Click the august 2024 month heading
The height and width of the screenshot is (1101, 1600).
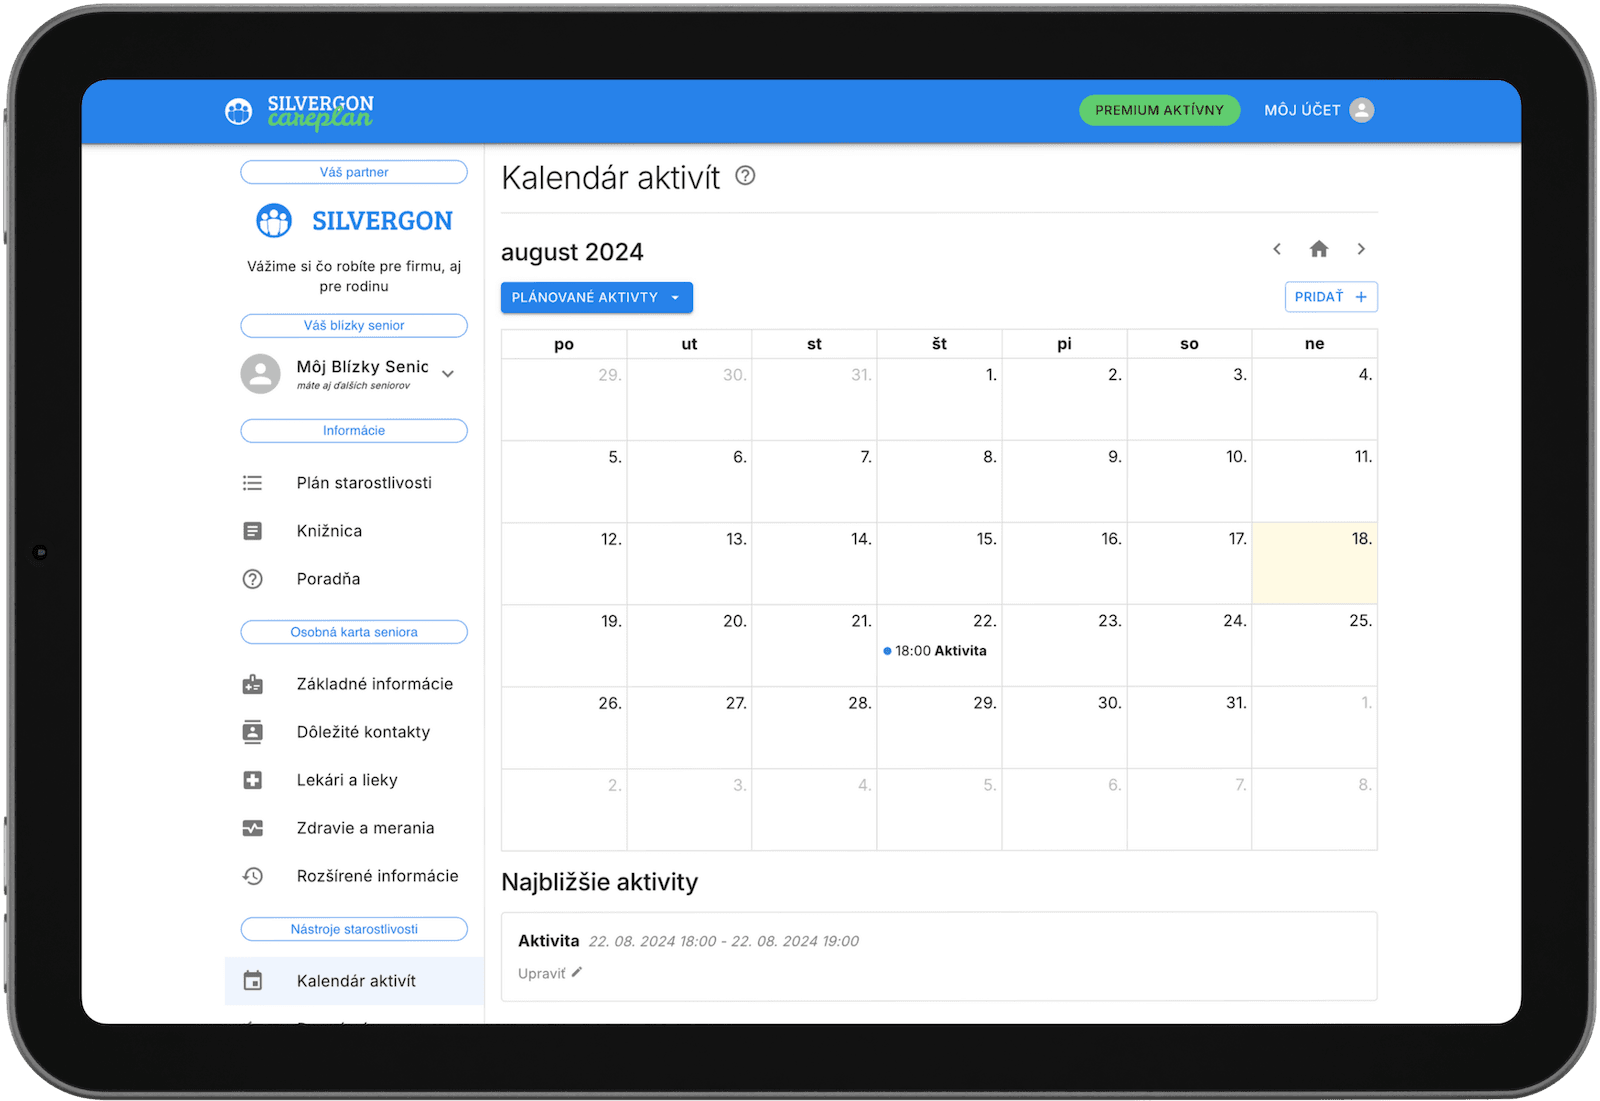point(572,252)
